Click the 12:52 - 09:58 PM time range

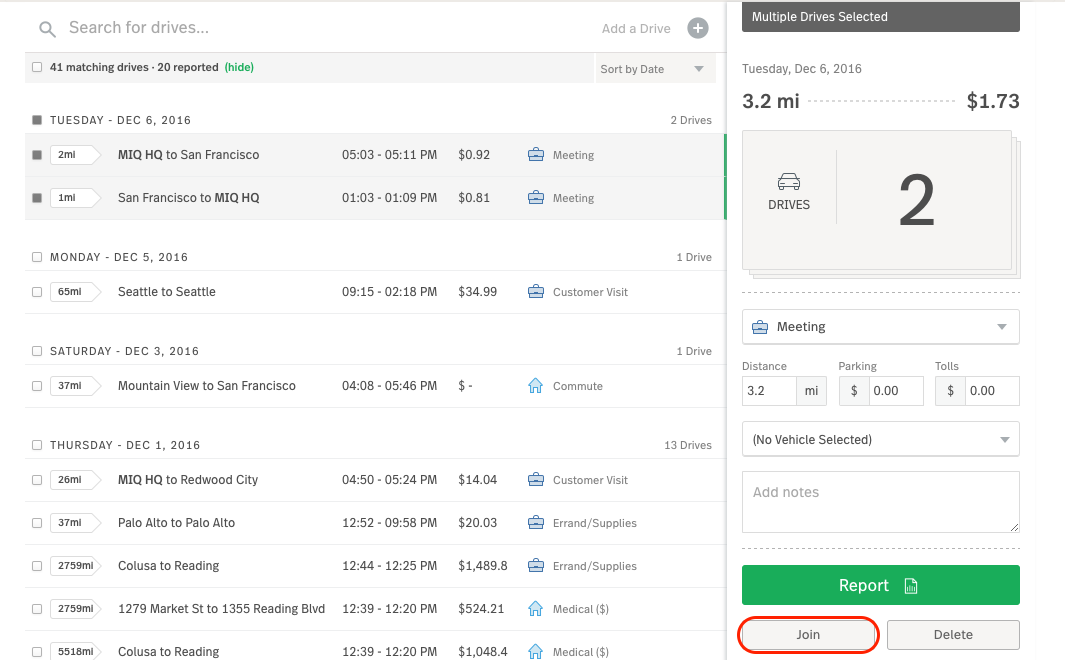(389, 523)
